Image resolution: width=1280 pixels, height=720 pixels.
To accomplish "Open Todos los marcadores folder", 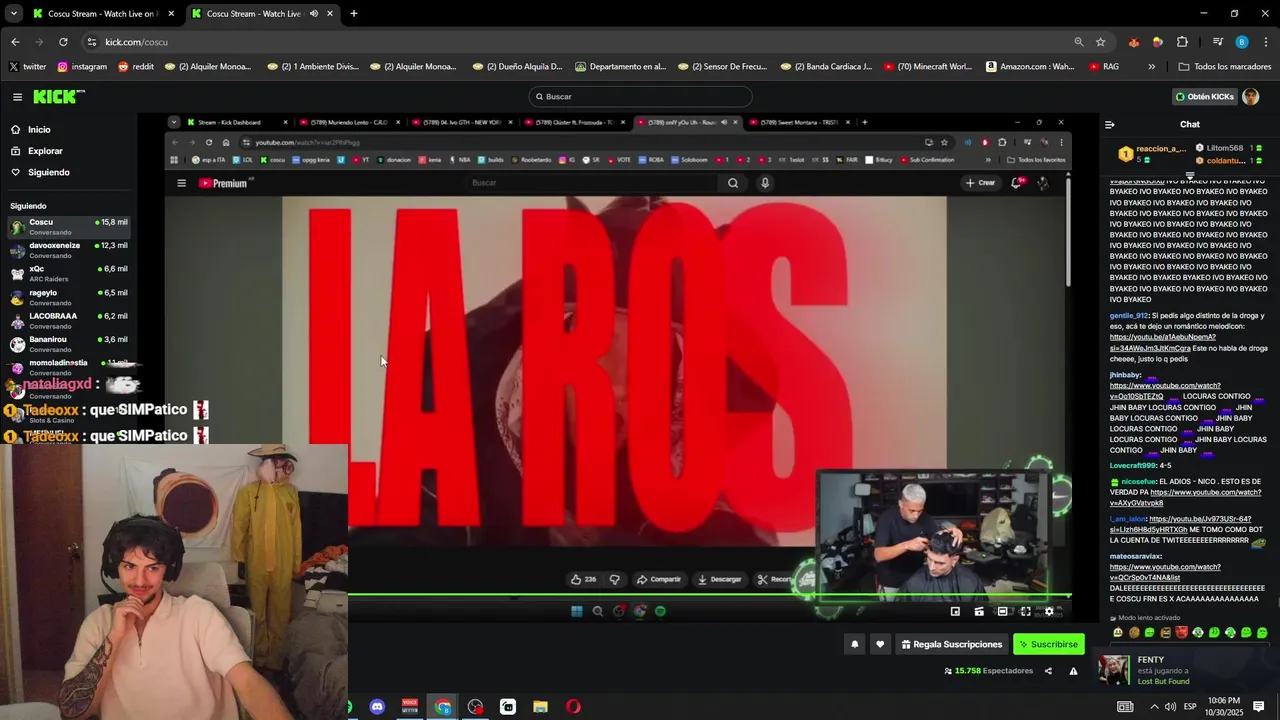I will tap(1225, 67).
